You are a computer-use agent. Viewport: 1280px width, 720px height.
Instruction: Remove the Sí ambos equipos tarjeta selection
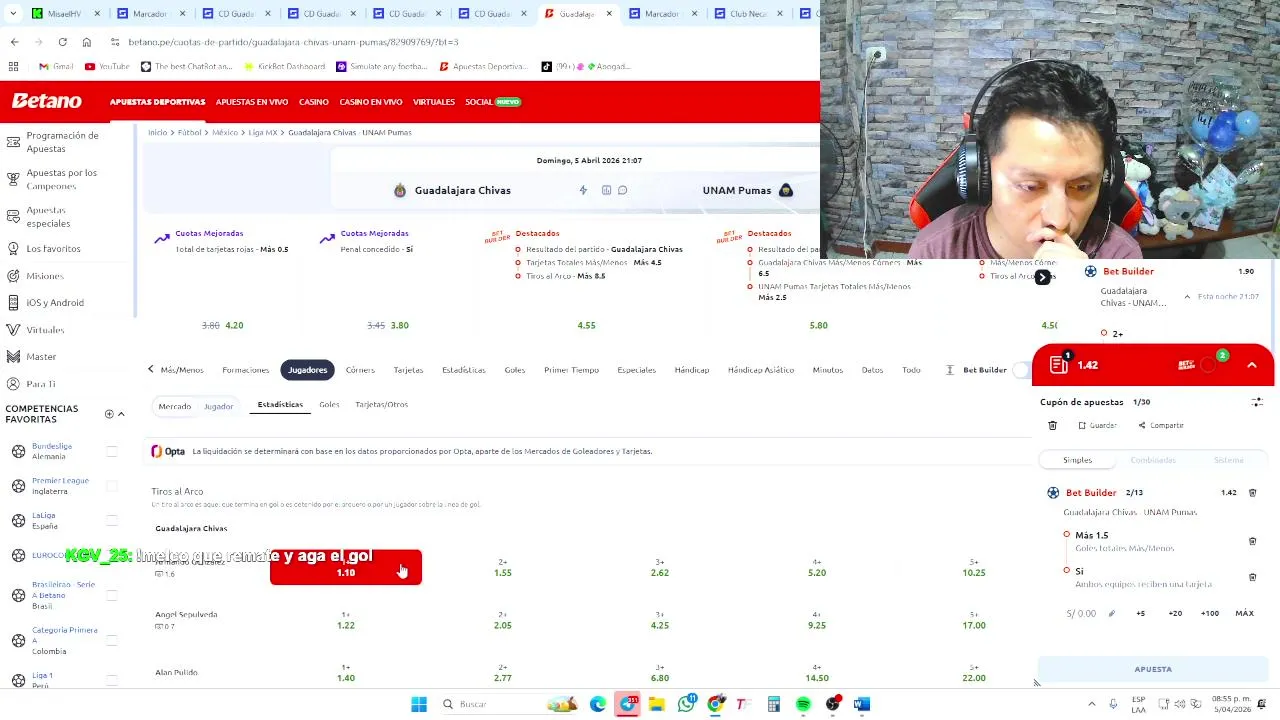point(1252,577)
